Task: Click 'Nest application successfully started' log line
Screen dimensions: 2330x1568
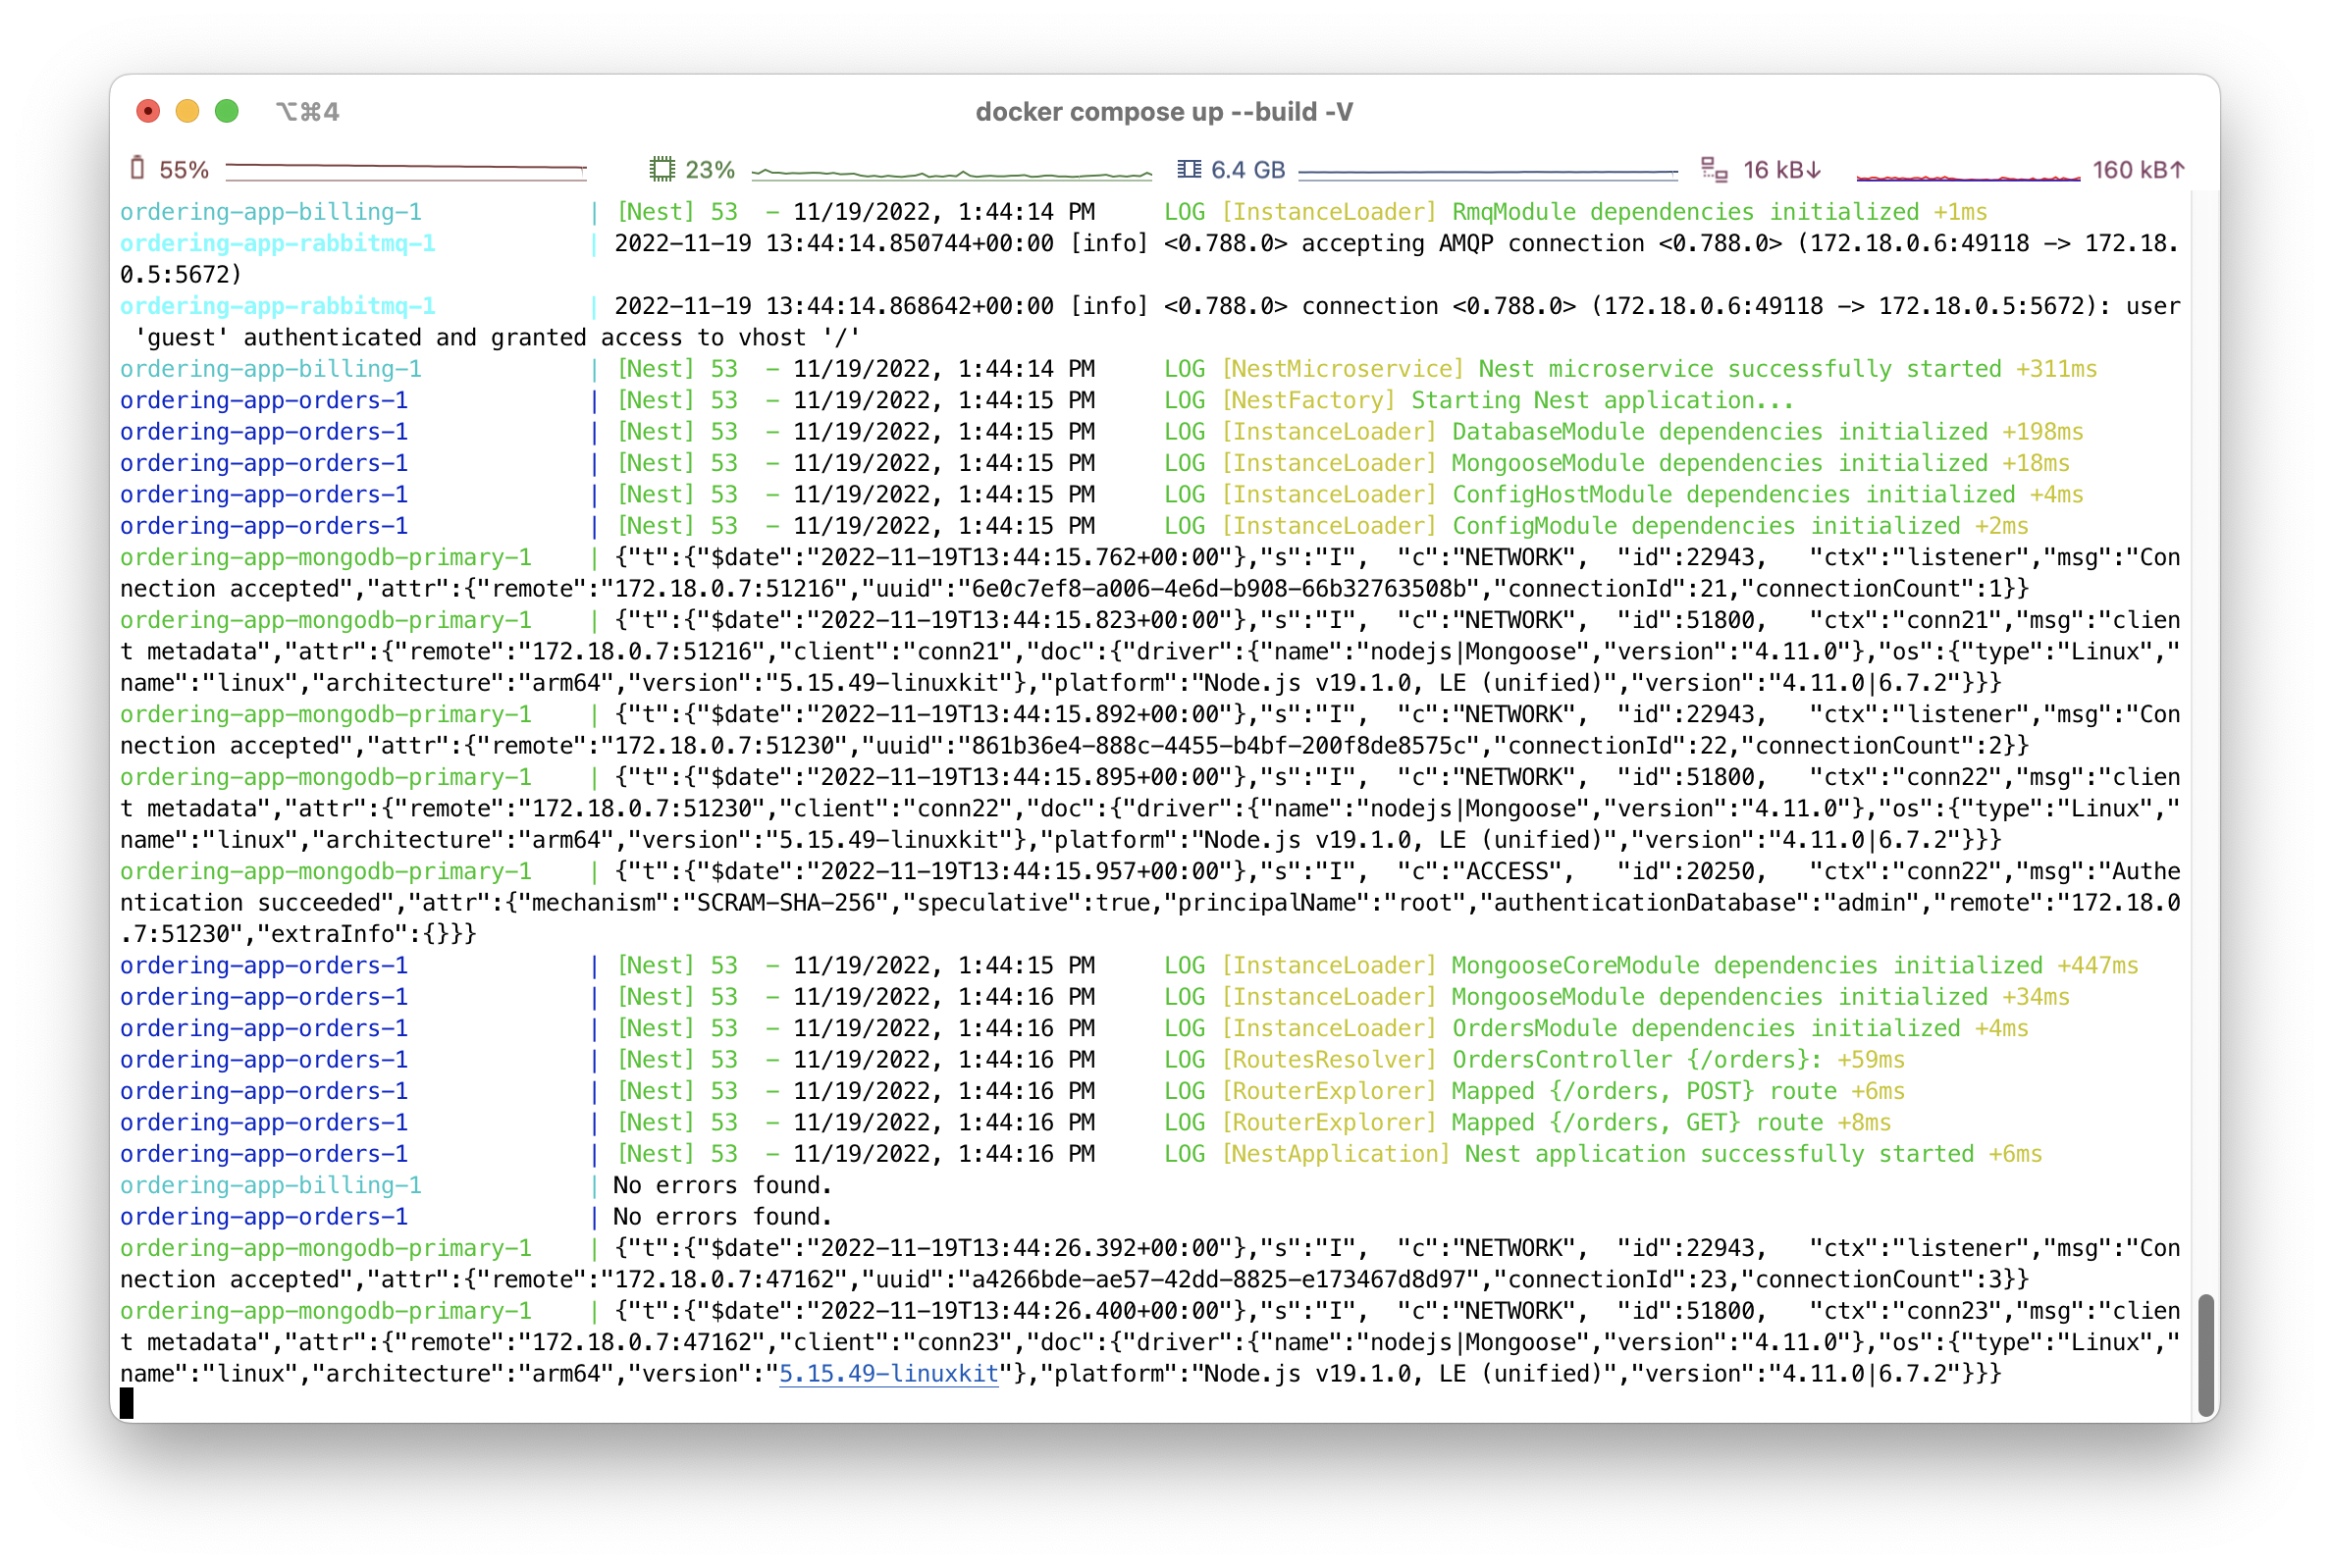Action: click(1718, 1154)
